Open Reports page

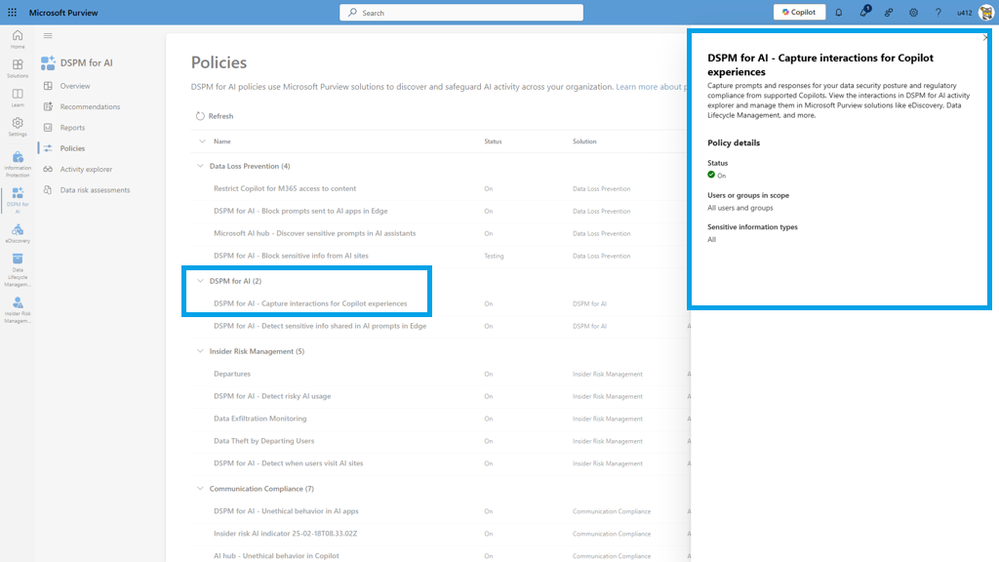click(72, 127)
